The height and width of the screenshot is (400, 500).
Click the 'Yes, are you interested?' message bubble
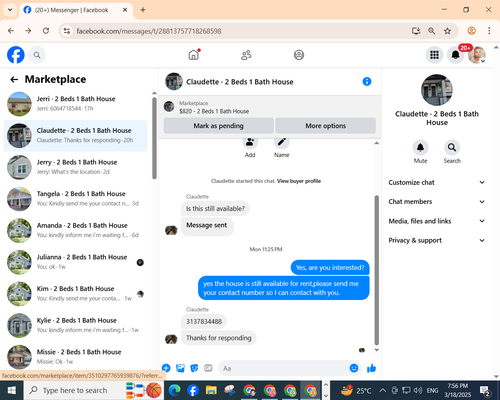(x=330, y=268)
